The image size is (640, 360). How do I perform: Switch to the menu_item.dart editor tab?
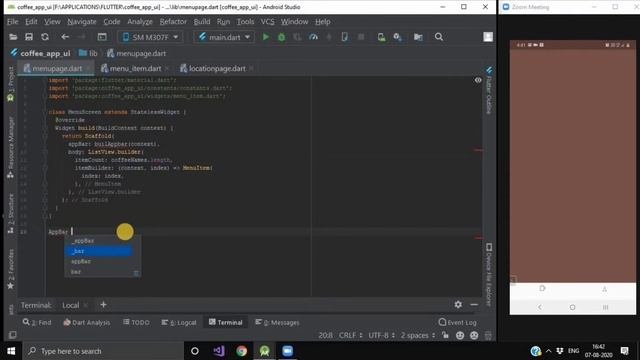[135, 69]
